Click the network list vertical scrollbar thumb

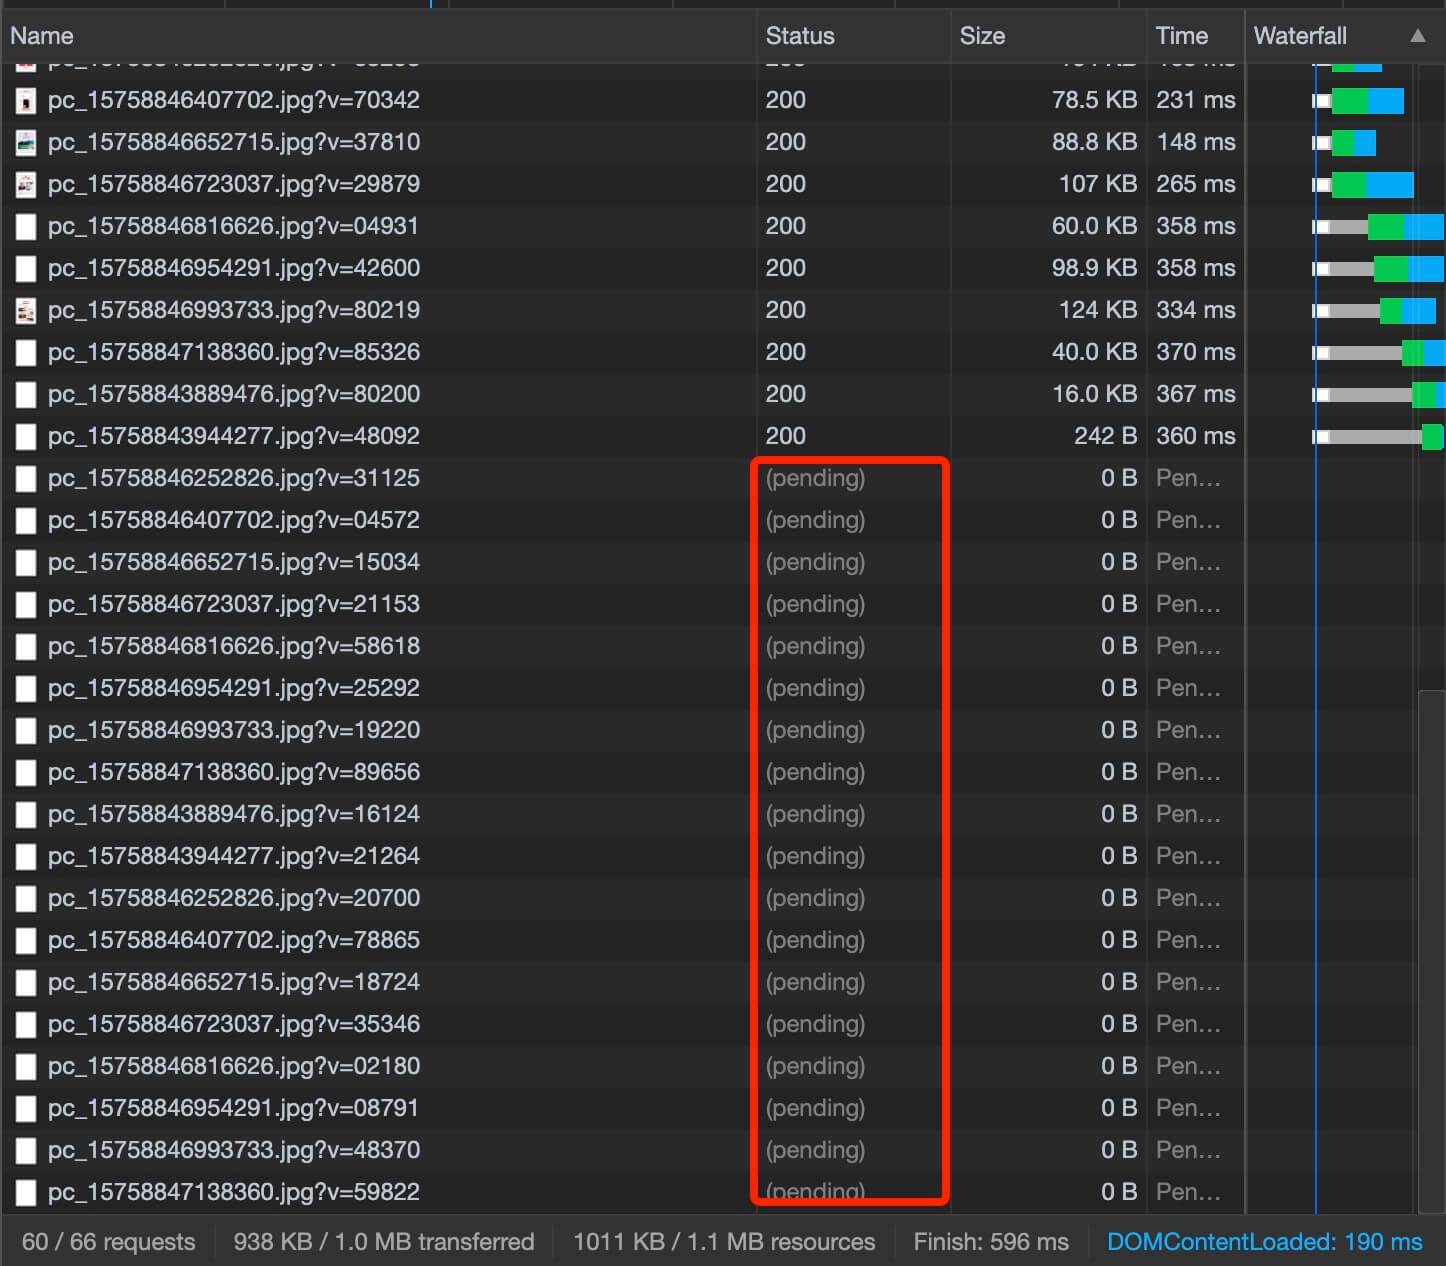click(1432, 950)
